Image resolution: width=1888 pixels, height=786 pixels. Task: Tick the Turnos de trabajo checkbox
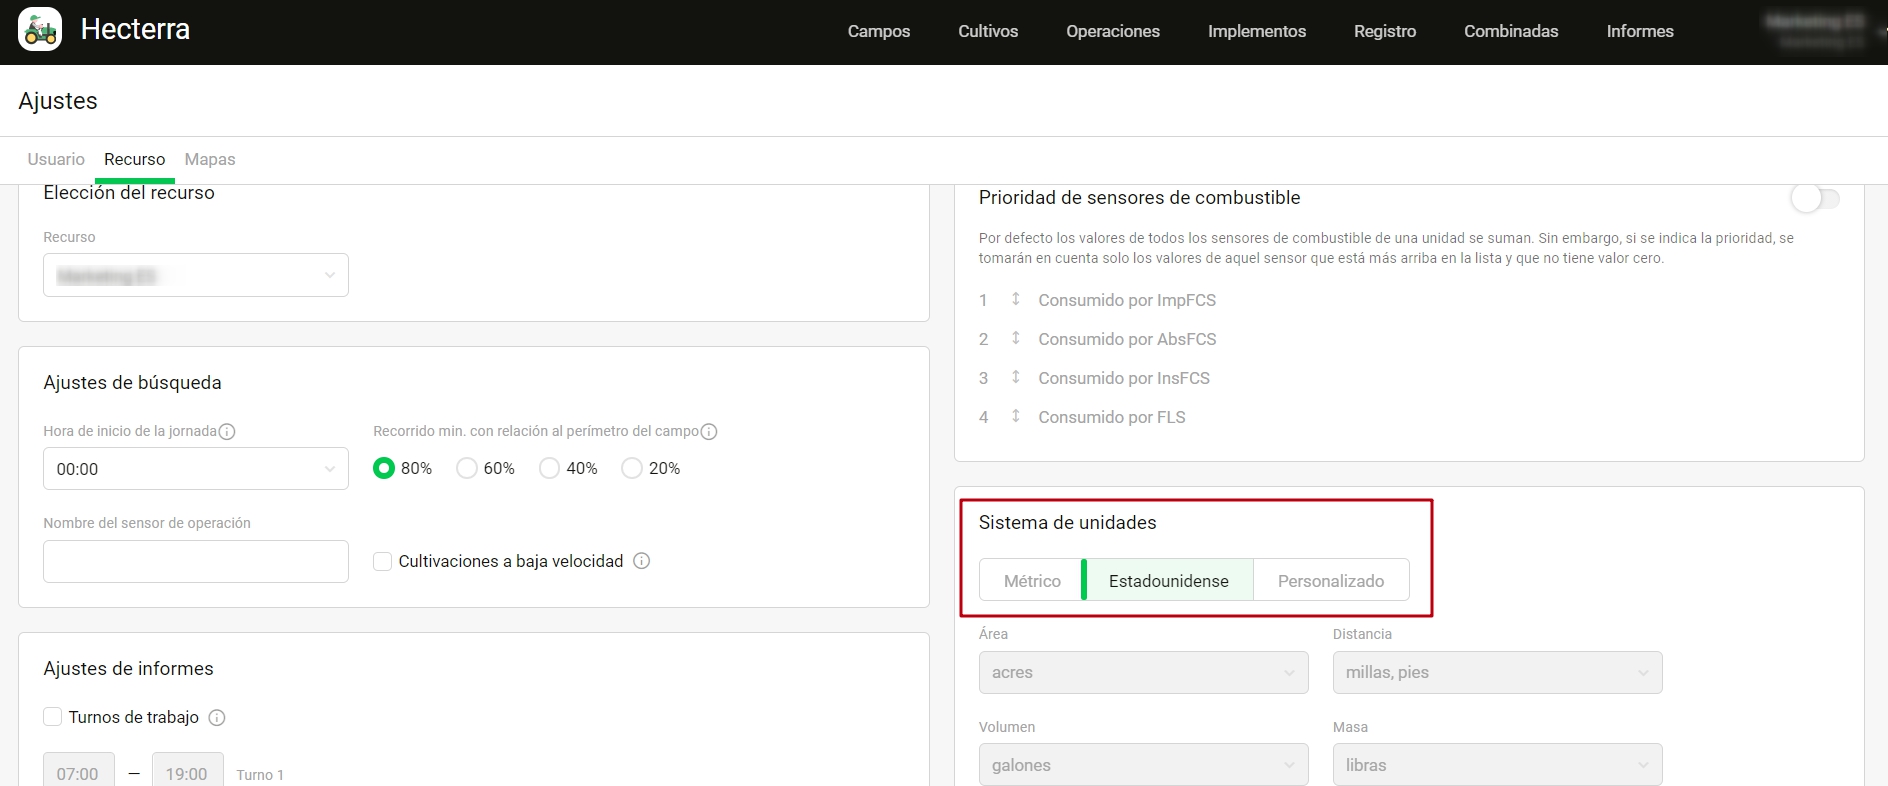pos(53,717)
